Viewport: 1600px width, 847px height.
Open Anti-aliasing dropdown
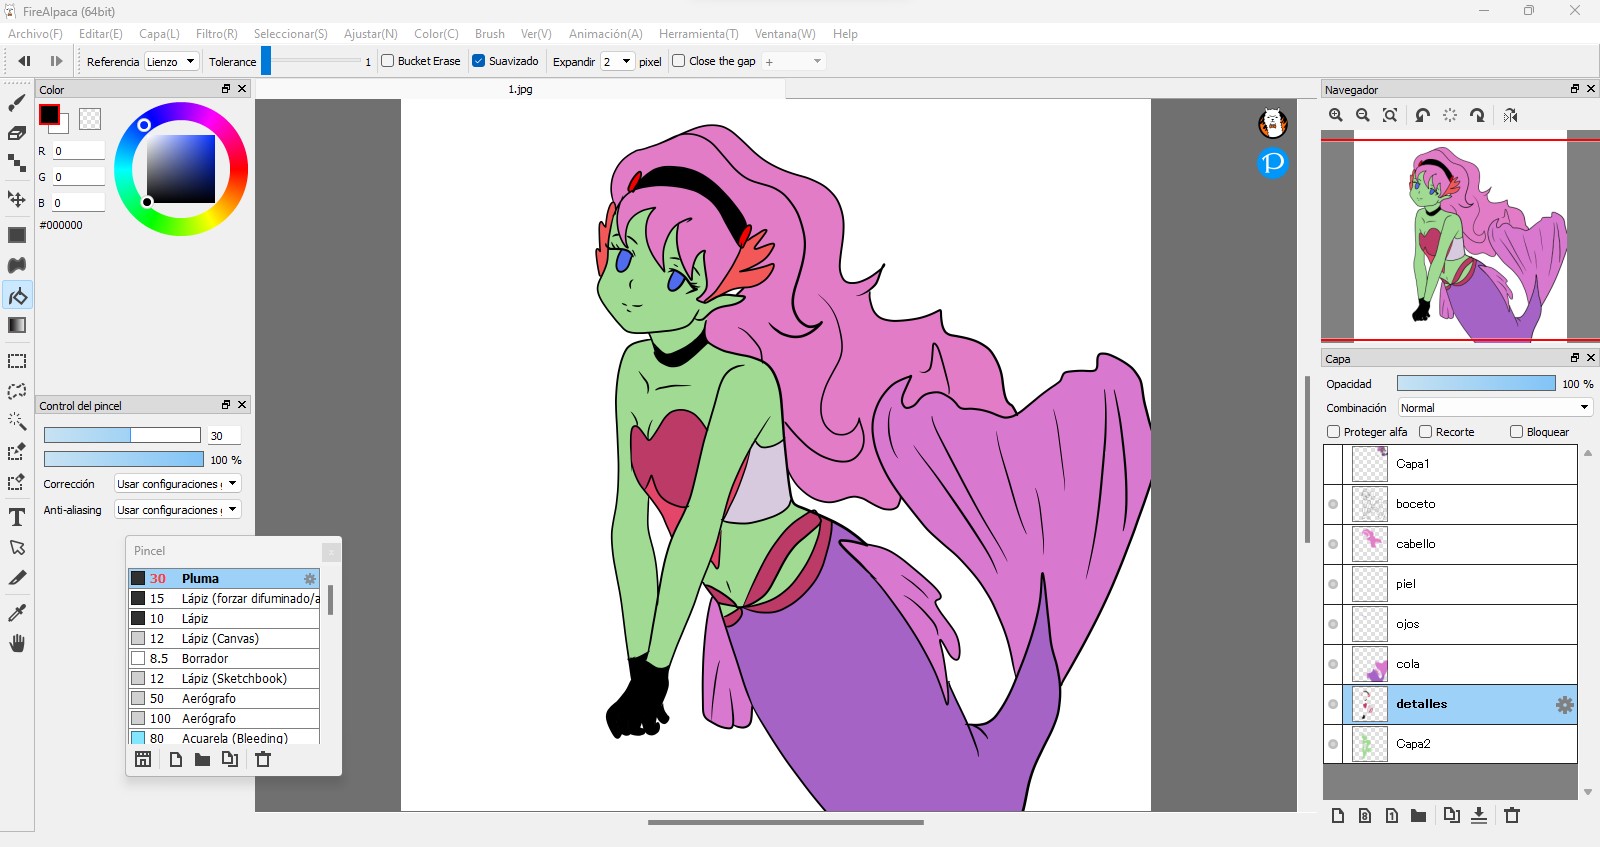tap(177, 510)
